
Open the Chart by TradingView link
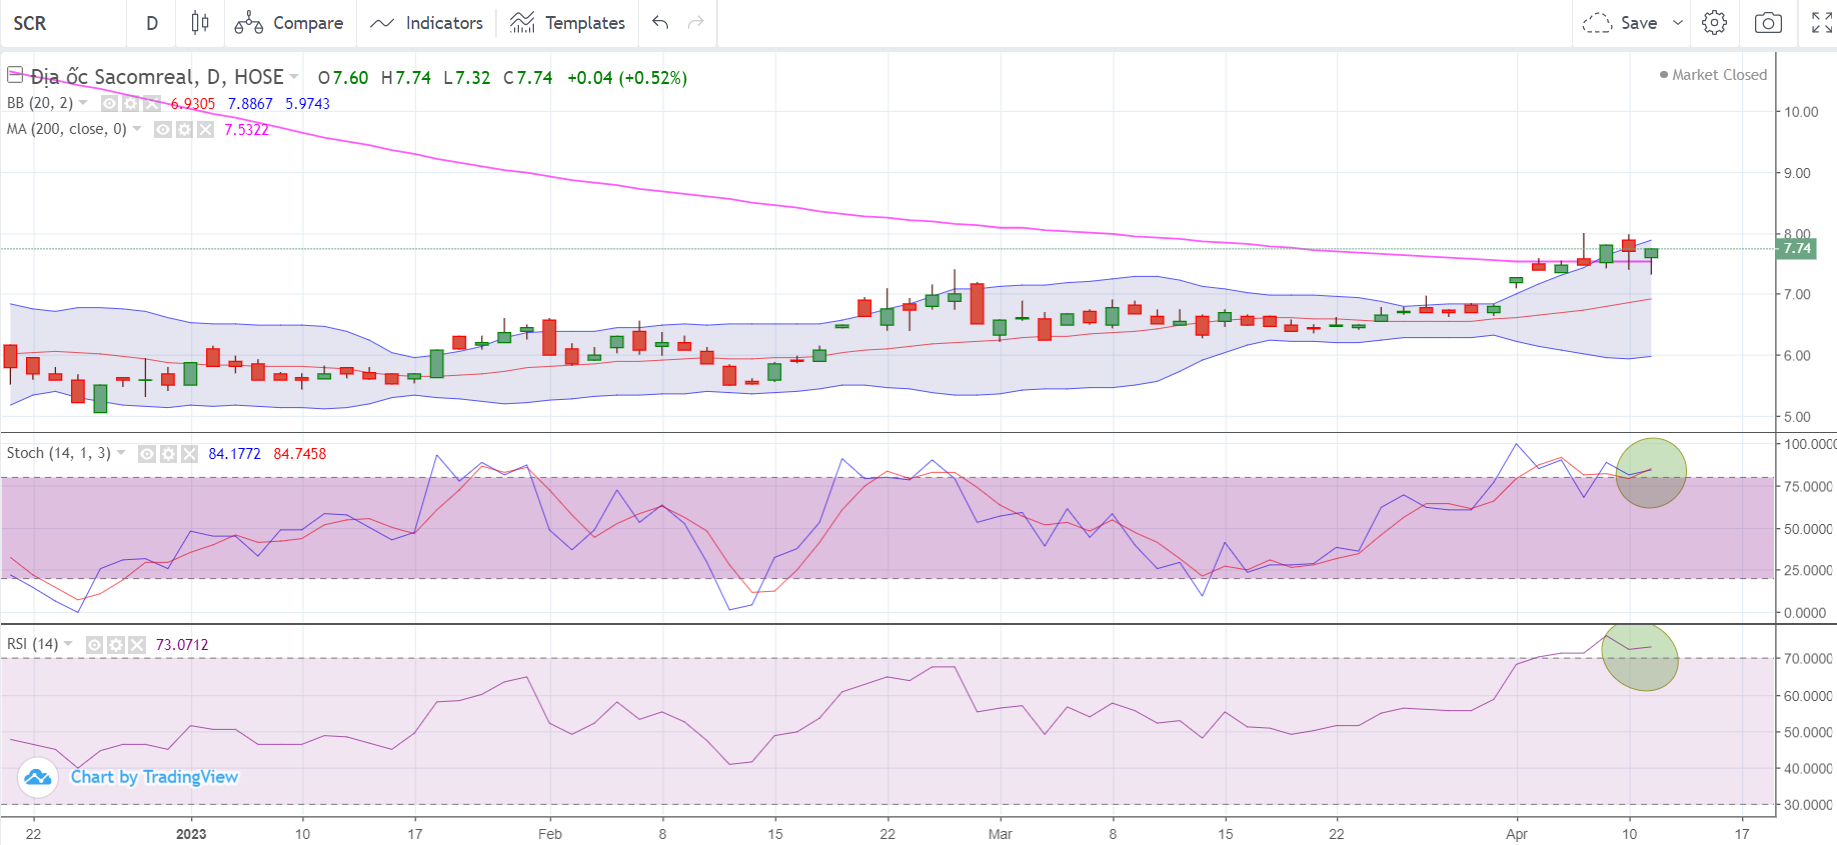[x=154, y=777]
